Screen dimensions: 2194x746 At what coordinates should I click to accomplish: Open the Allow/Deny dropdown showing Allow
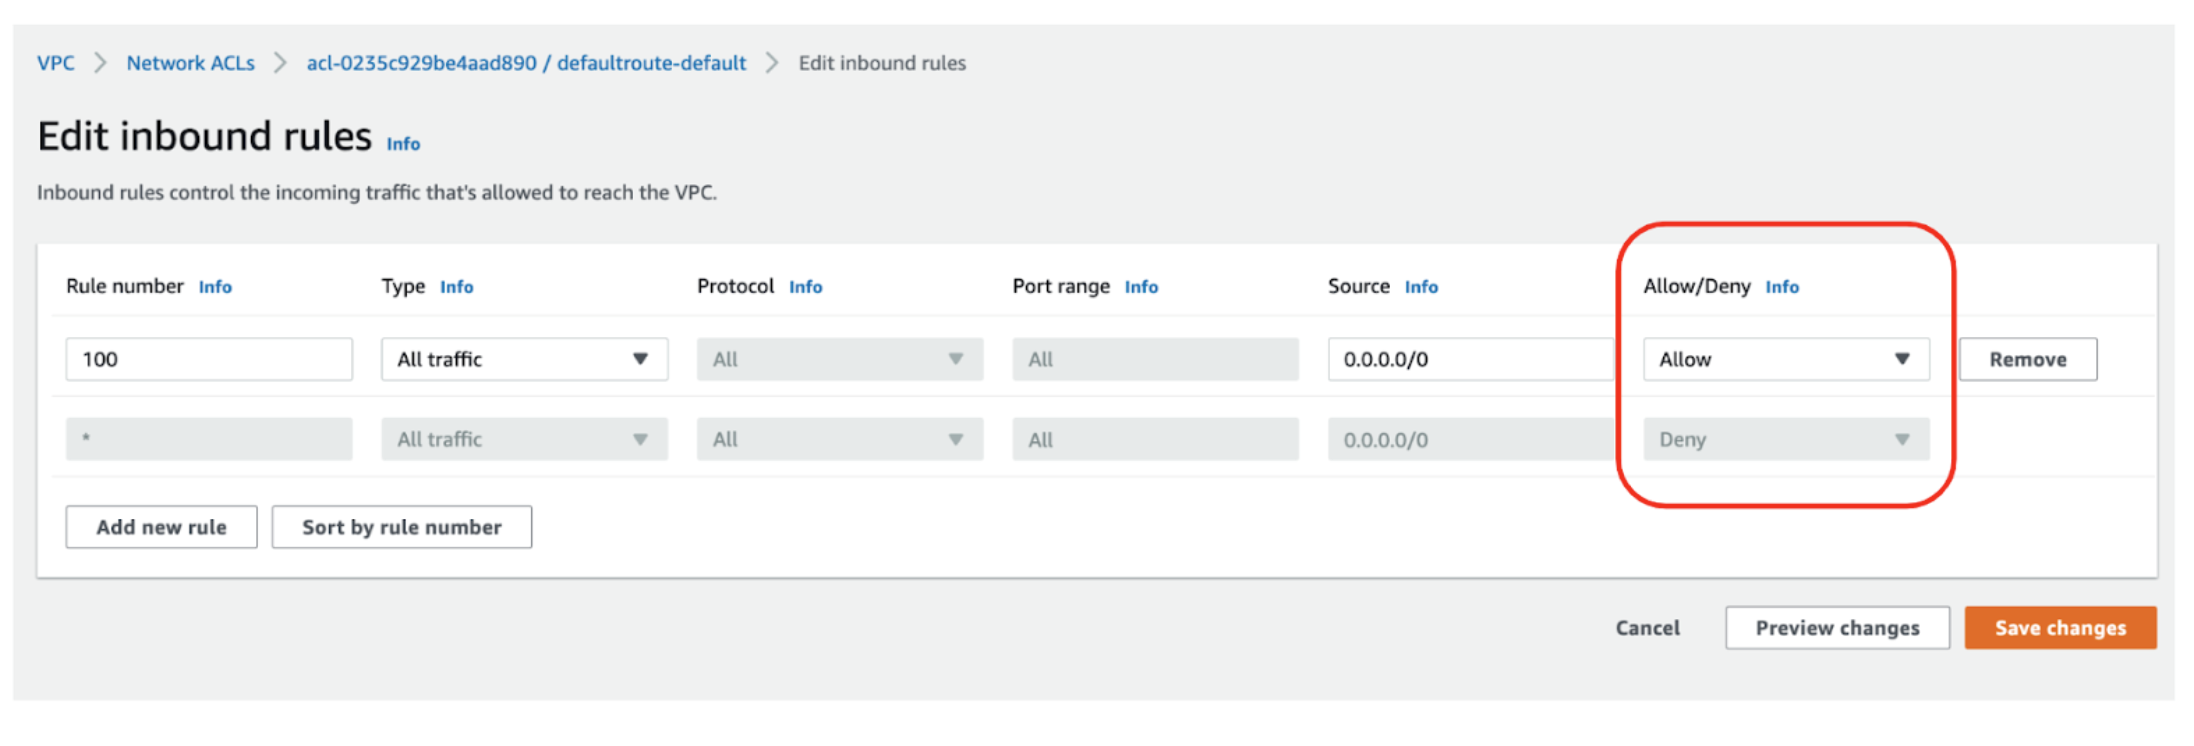click(x=1784, y=359)
